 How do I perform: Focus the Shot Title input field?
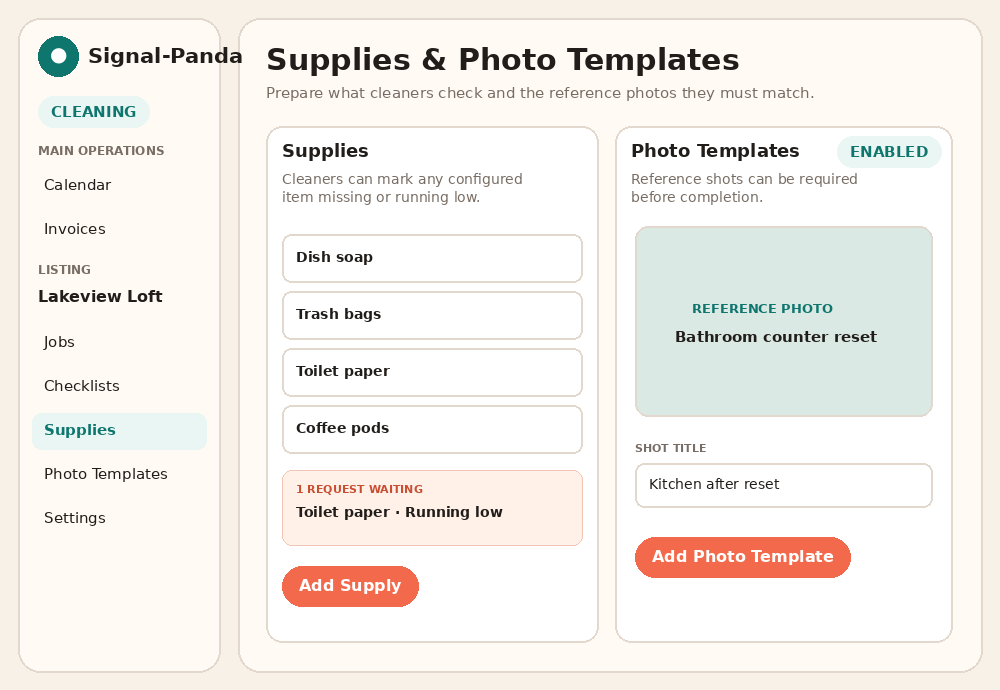(x=784, y=485)
